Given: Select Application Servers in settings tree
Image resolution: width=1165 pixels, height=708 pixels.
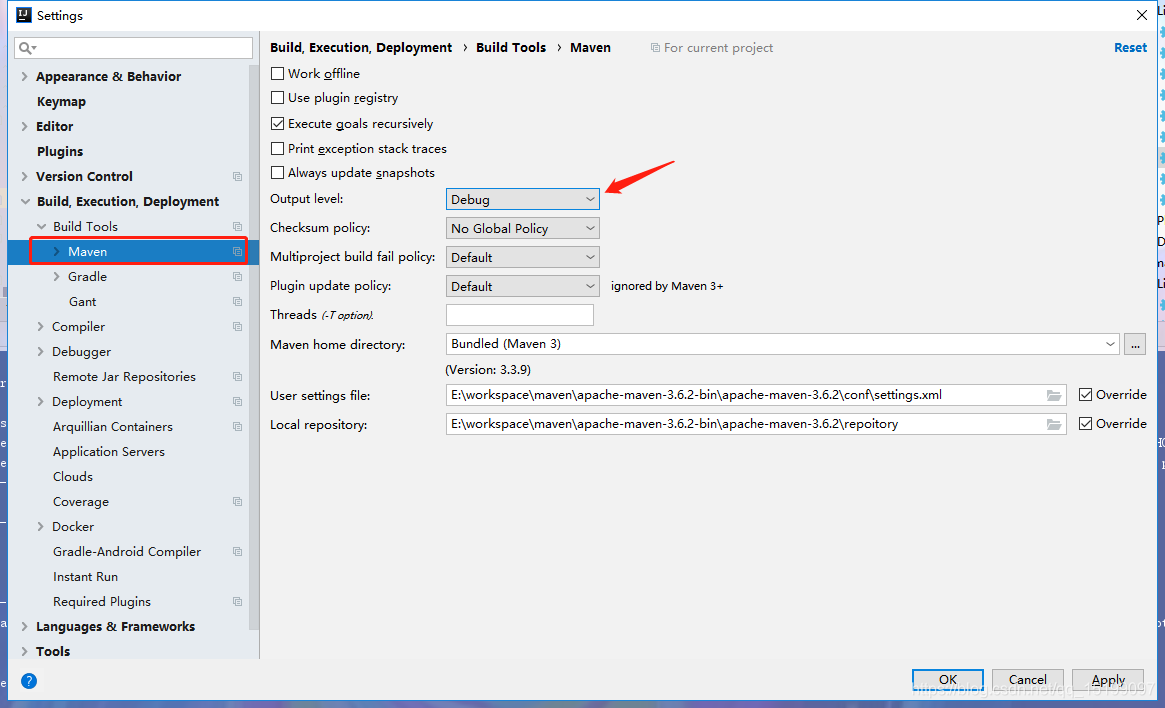Looking at the screenshot, I should tap(108, 452).
